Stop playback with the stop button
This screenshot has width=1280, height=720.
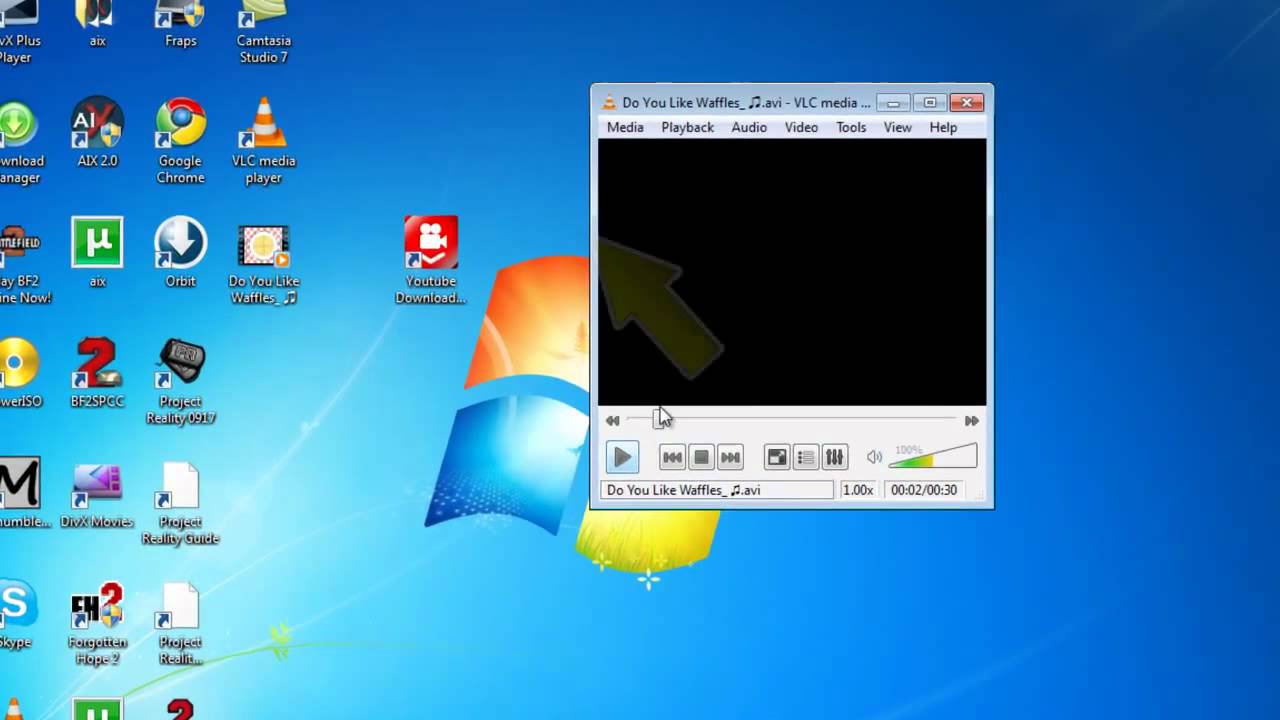click(701, 458)
